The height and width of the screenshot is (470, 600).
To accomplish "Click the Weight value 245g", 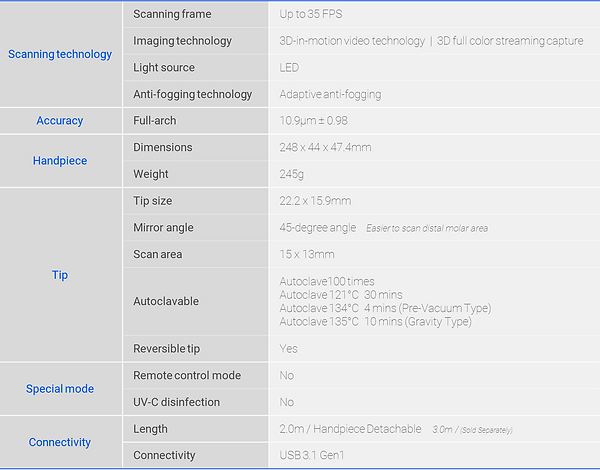I will [x=292, y=174].
